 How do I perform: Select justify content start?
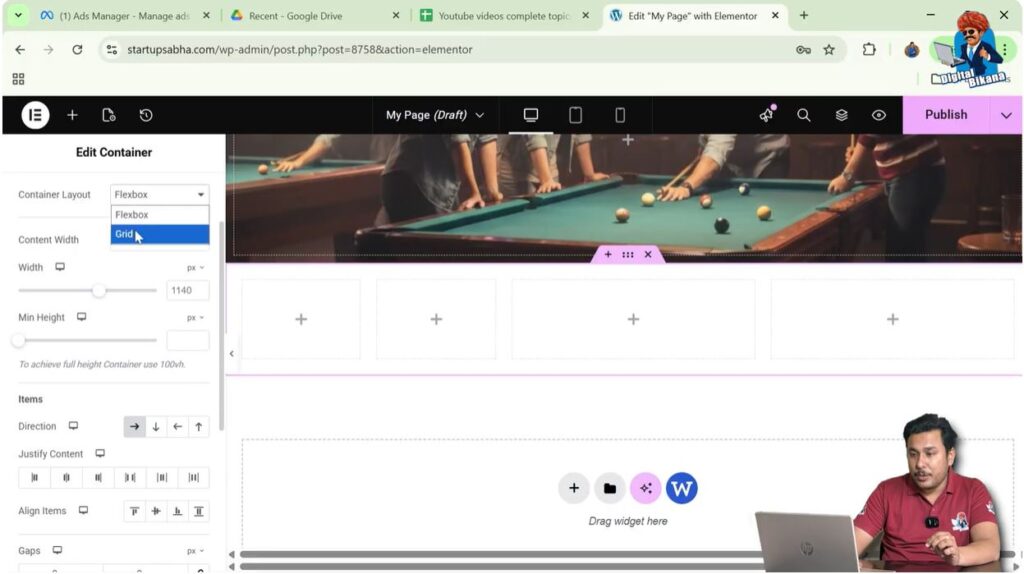pos(35,477)
